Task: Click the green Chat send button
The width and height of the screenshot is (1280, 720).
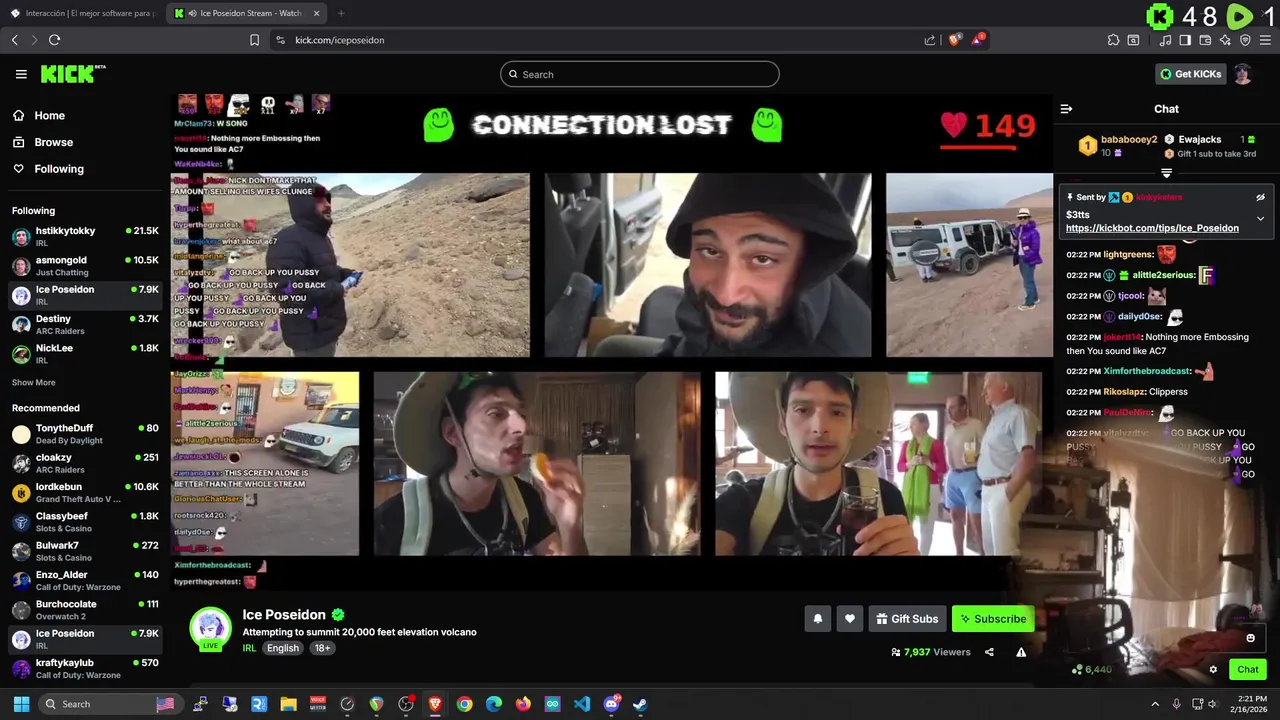Action: (1248, 670)
